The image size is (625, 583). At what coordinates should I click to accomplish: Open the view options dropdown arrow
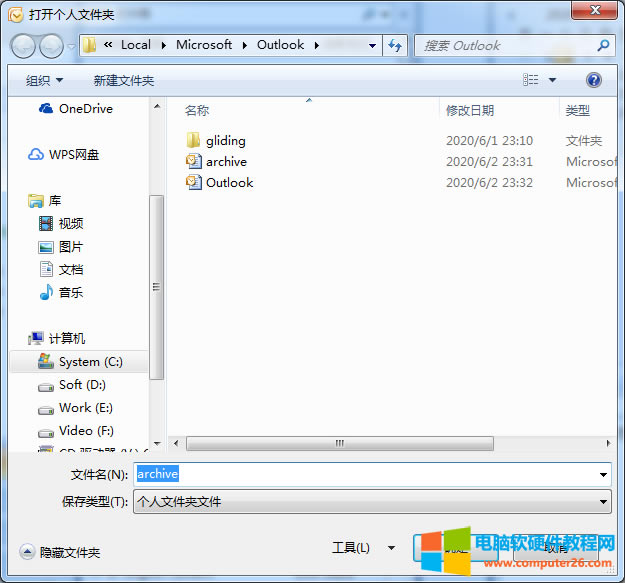tap(552, 80)
